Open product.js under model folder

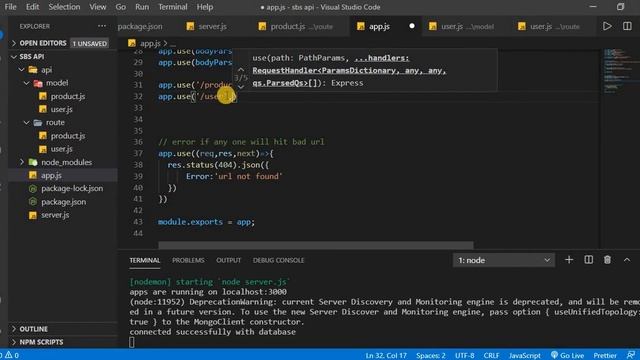(x=68, y=96)
